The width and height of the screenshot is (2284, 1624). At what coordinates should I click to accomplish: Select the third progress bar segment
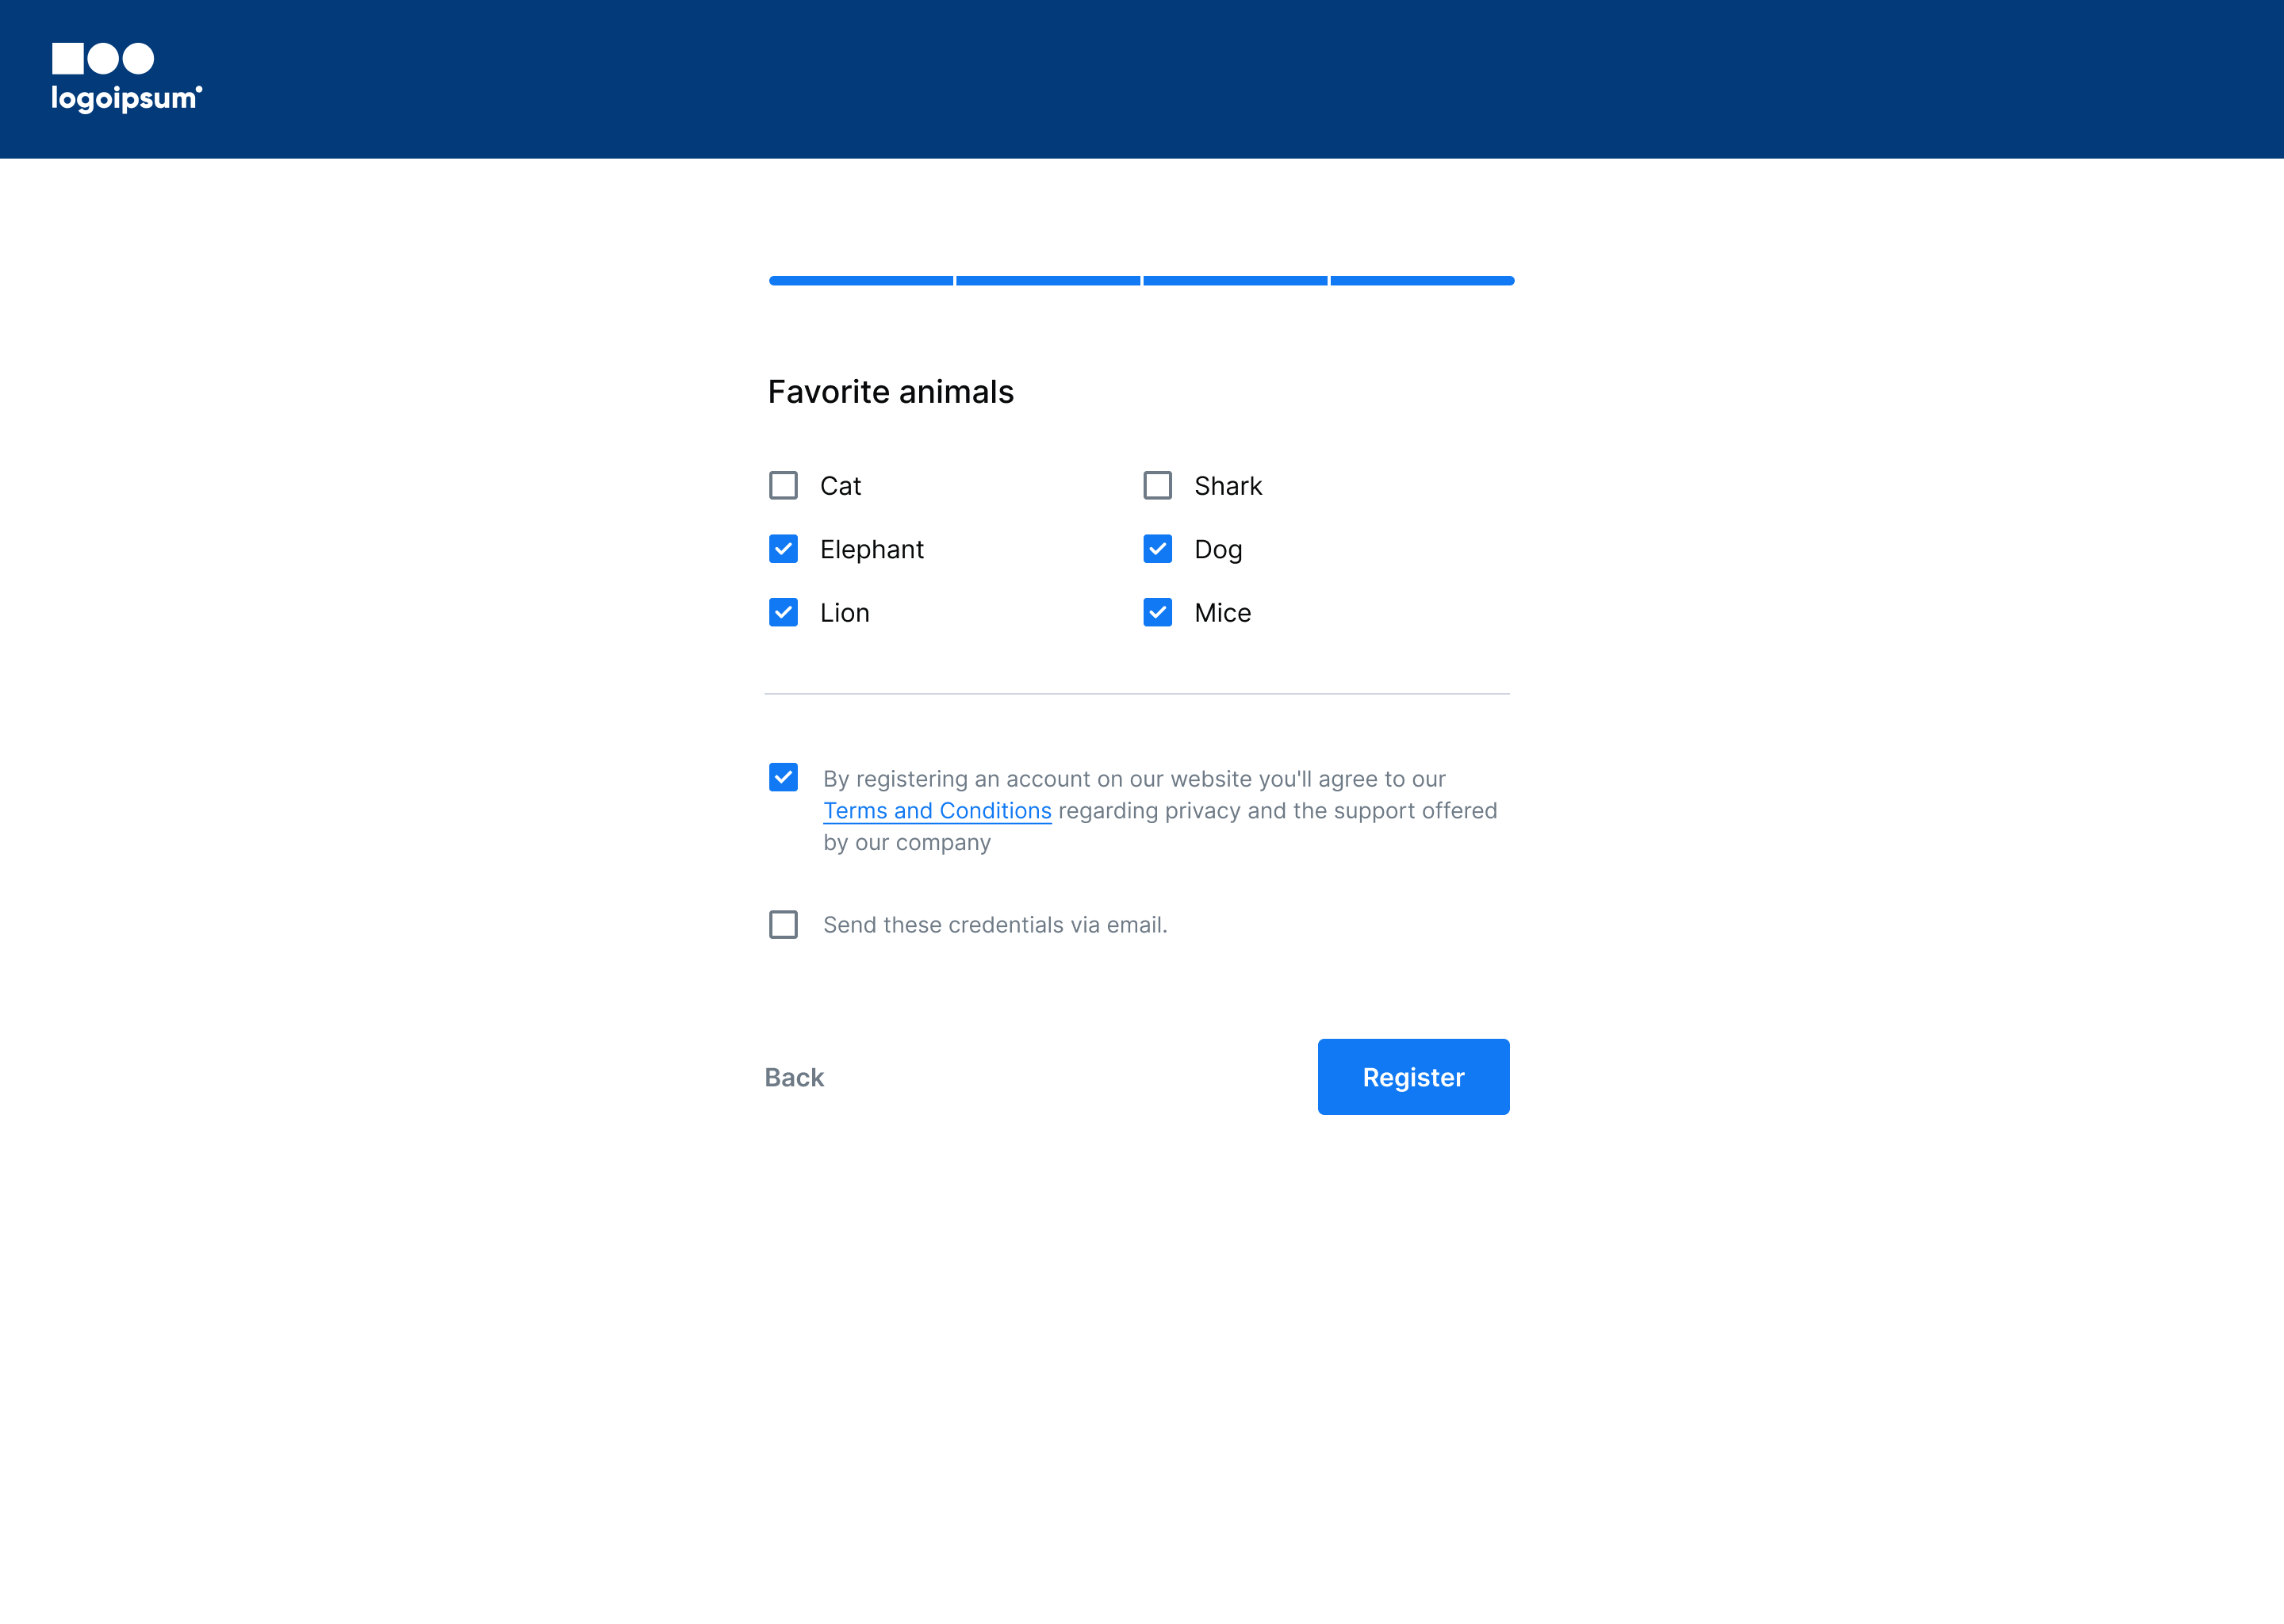point(1235,281)
